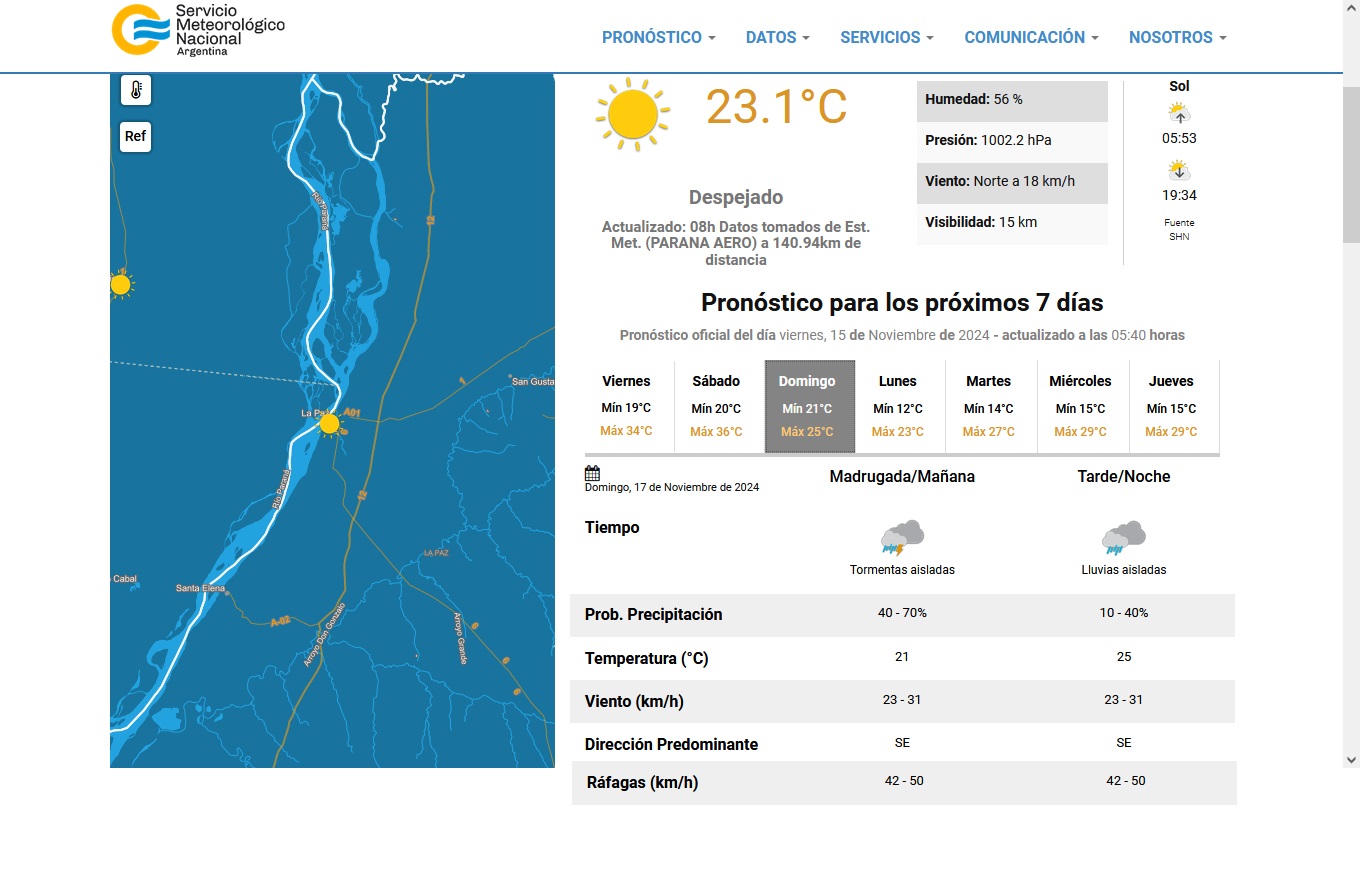
Task: Toggle the Ref map legend button
Action: tap(135, 136)
